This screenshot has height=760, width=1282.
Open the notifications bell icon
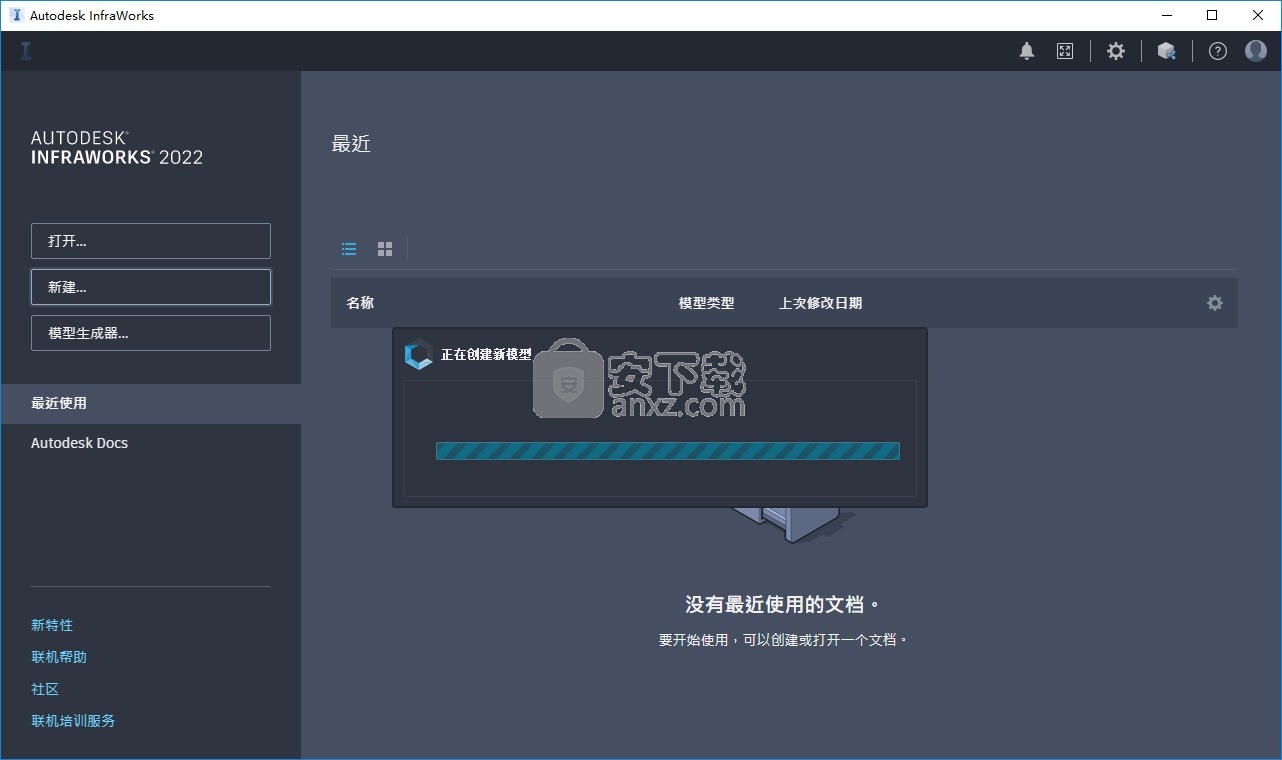[x=1027, y=51]
